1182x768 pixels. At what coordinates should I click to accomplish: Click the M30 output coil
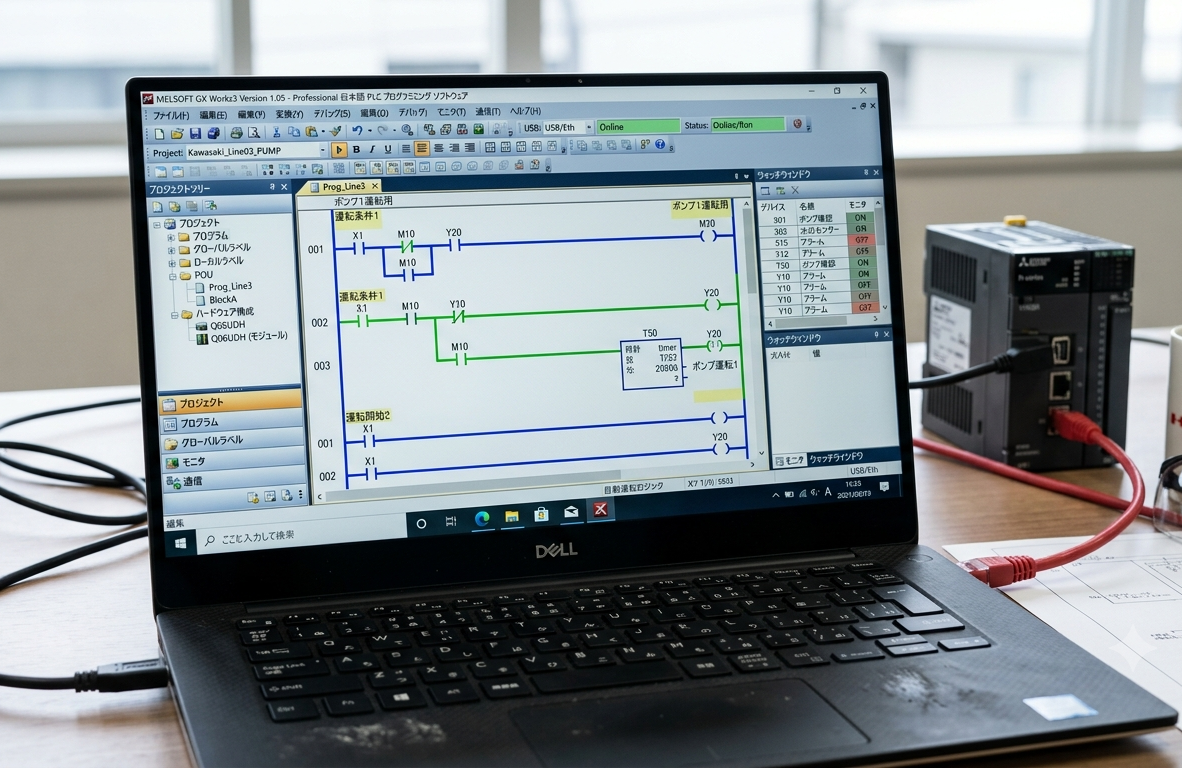point(708,235)
